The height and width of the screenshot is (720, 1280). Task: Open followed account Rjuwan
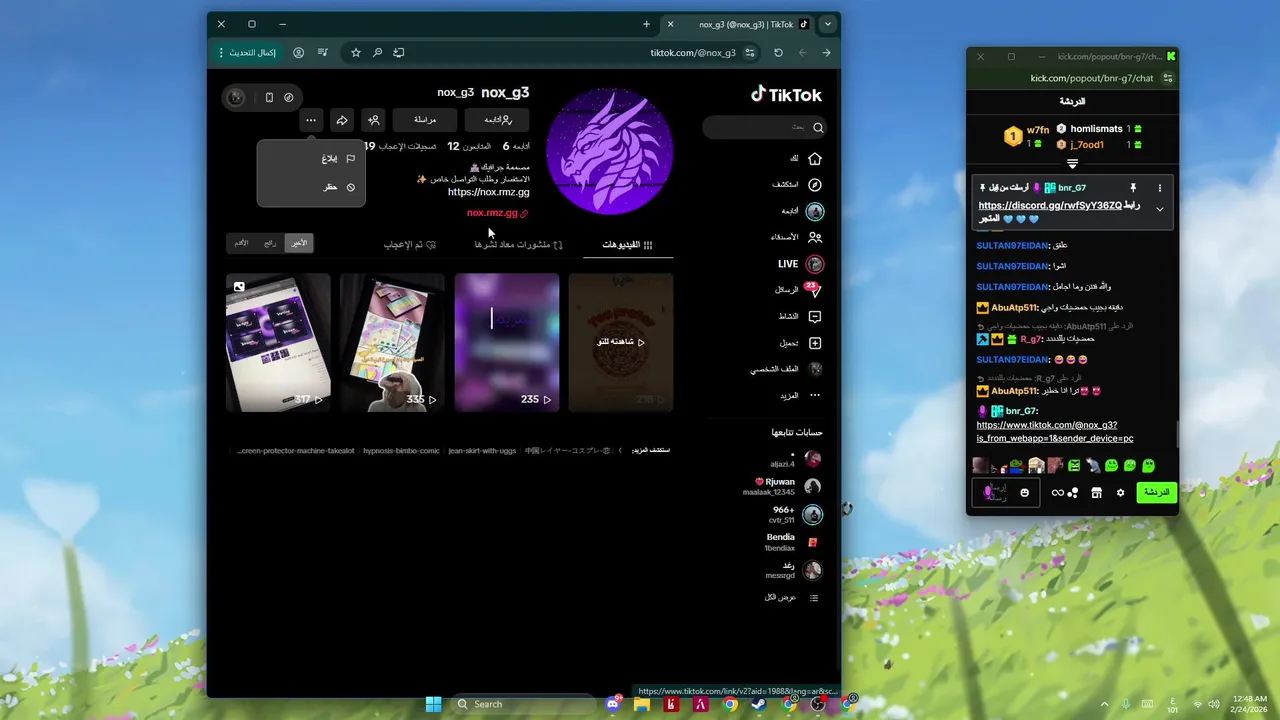click(x=783, y=486)
